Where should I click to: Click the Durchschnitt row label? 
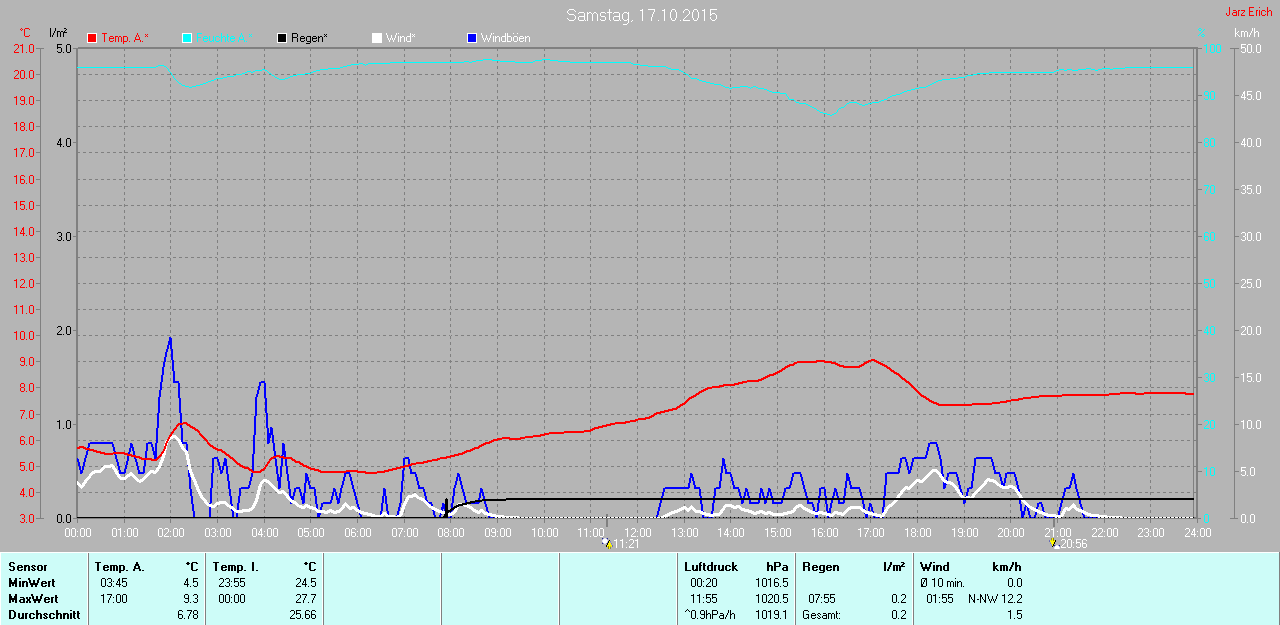point(43,615)
